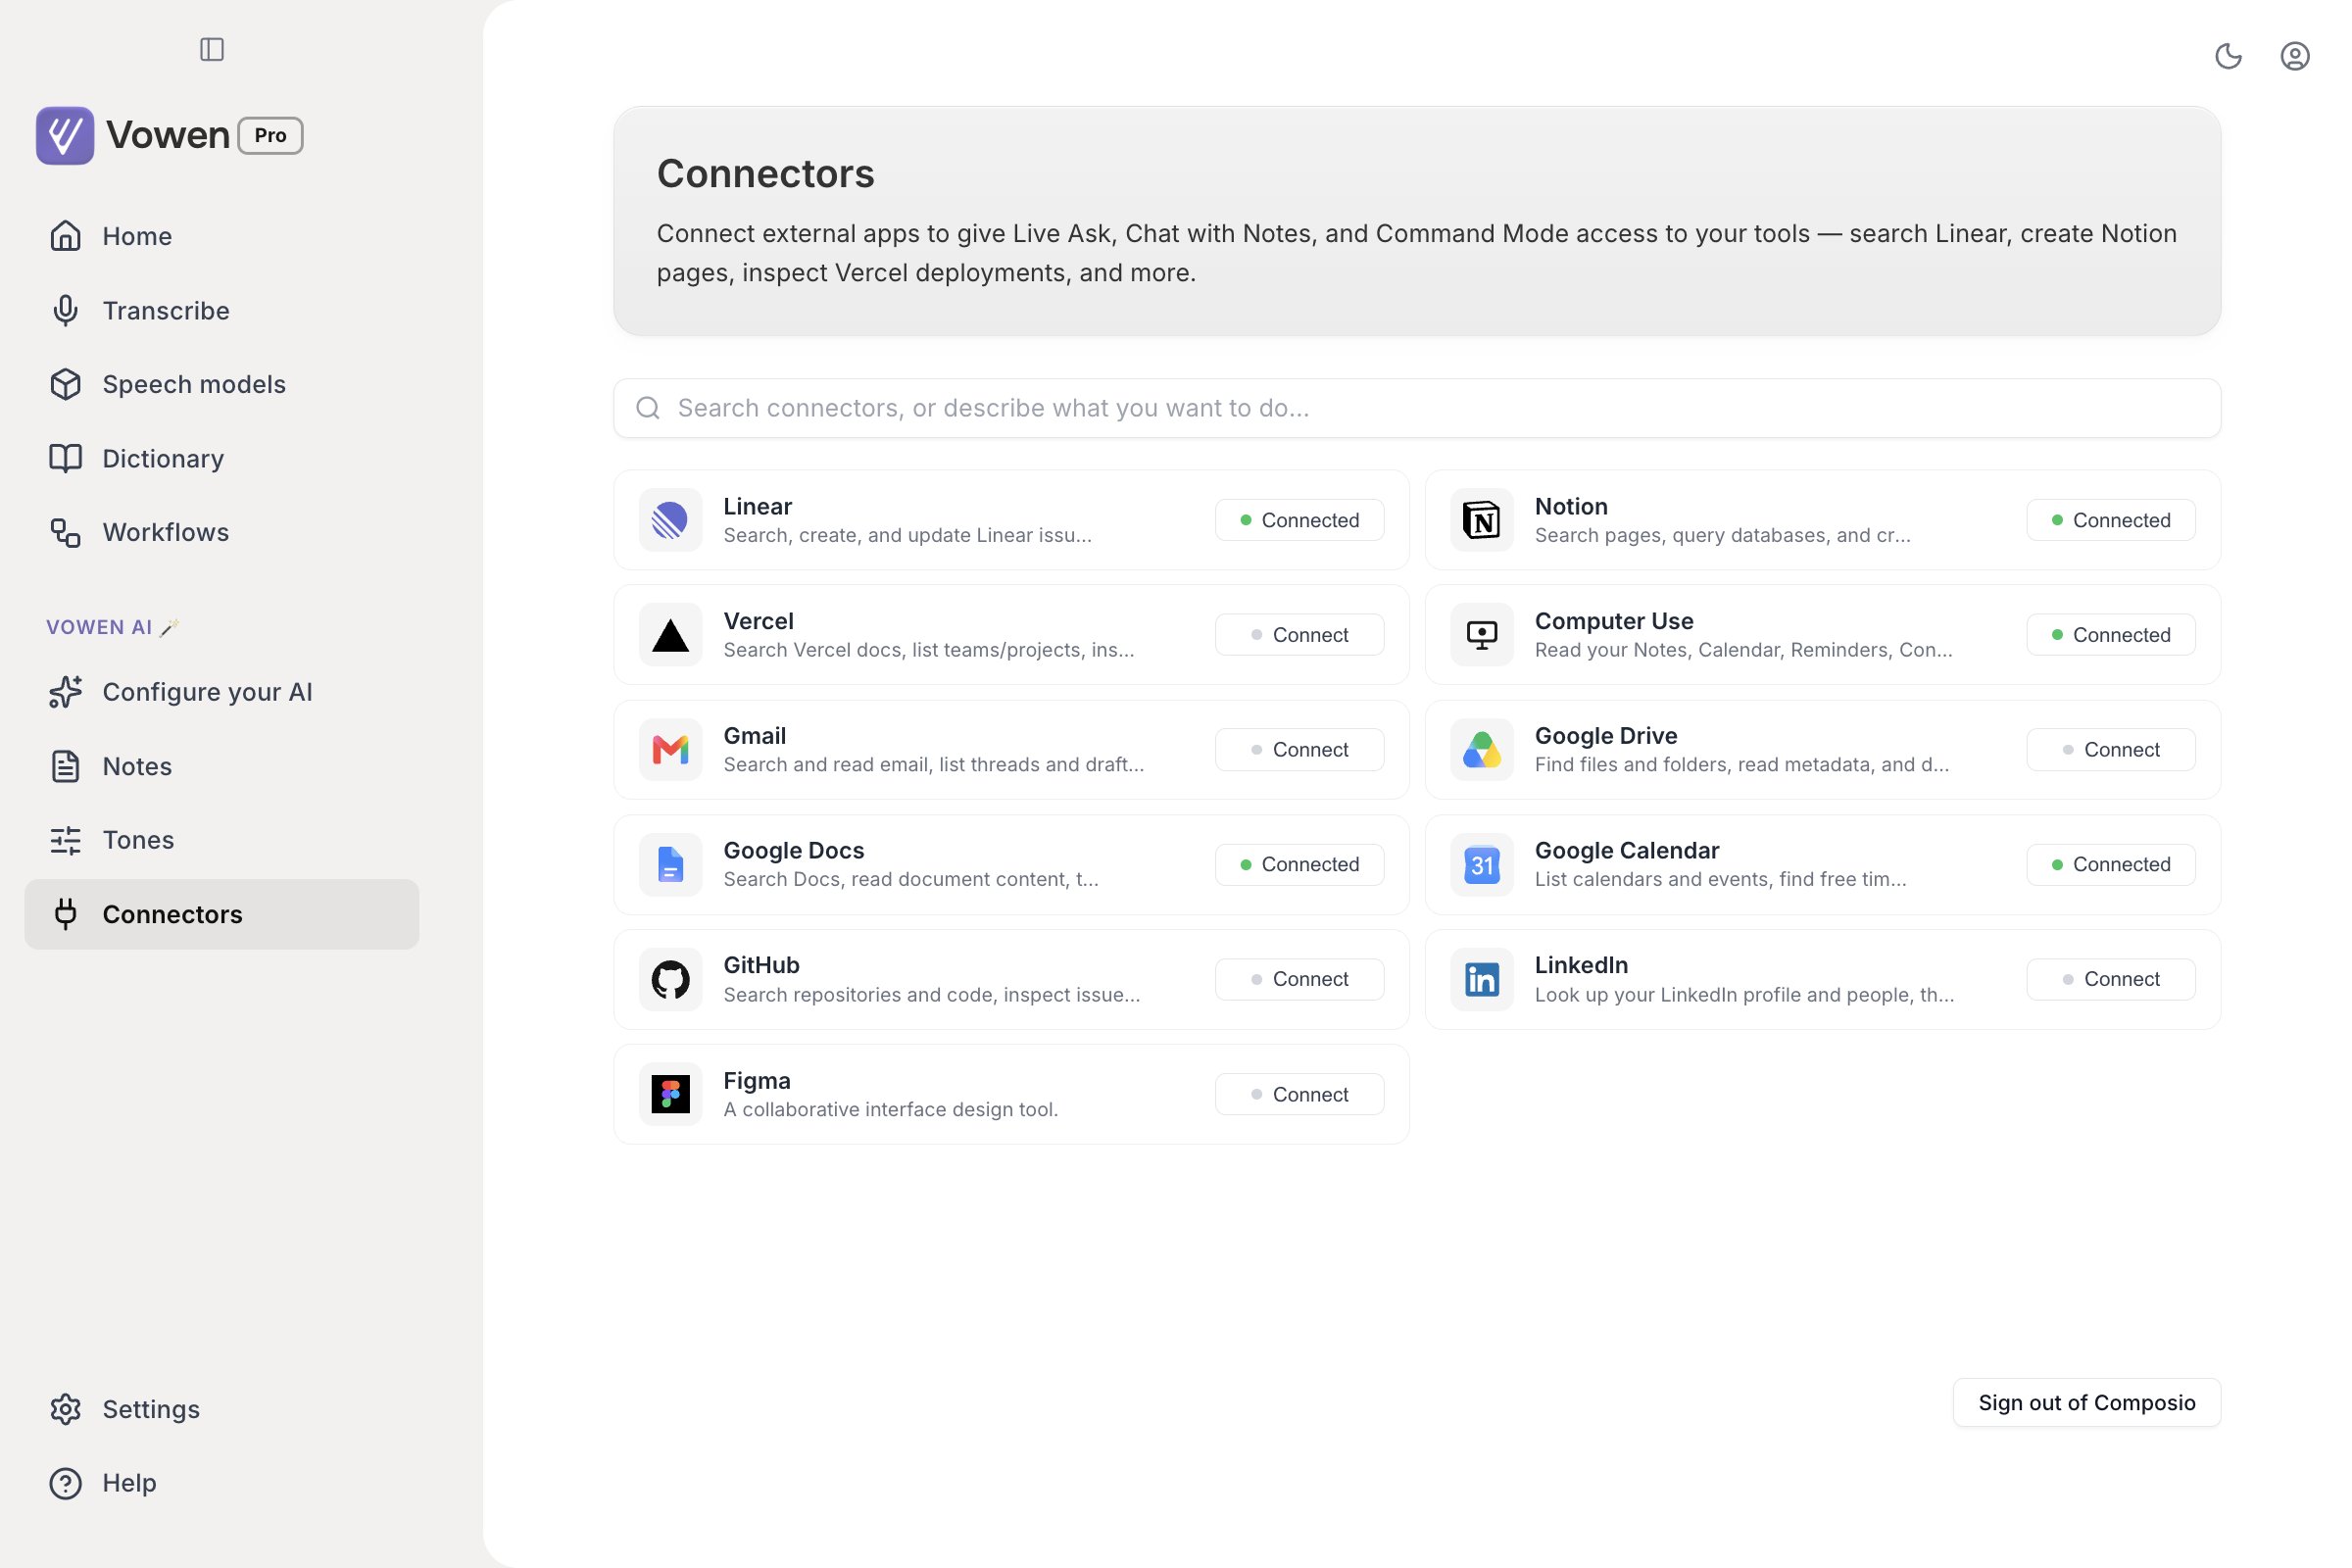Click Notion's Connected status button
Image resolution: width=2352 pixels, height=1568 pixels.
2110,520
